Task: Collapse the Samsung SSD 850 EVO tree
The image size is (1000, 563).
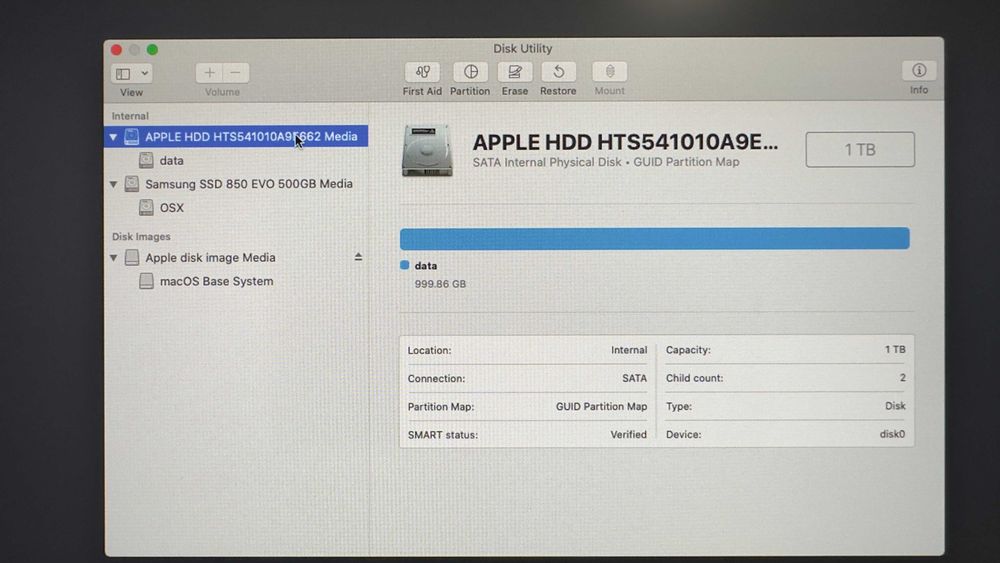Action: pyautogui.click(x=113, y=184)
